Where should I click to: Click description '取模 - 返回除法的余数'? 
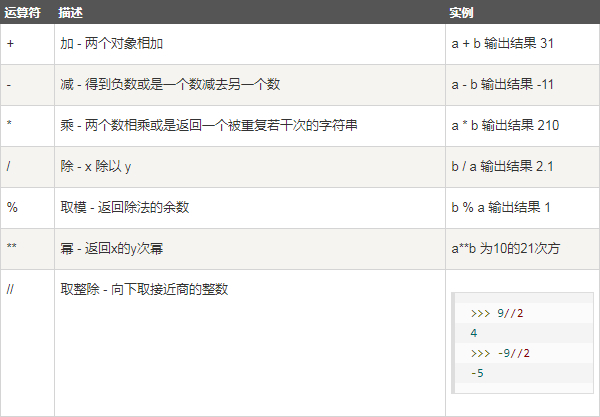(125, 207)
